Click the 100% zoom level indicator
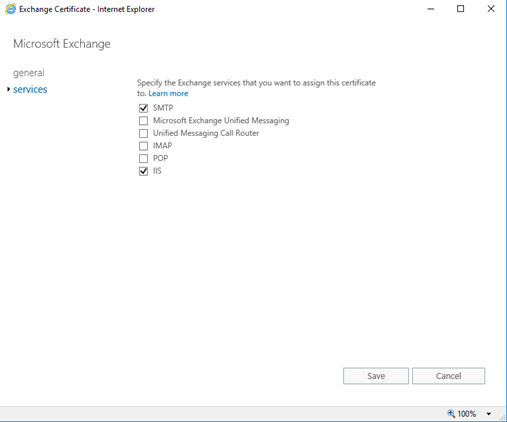 point(466,414)
